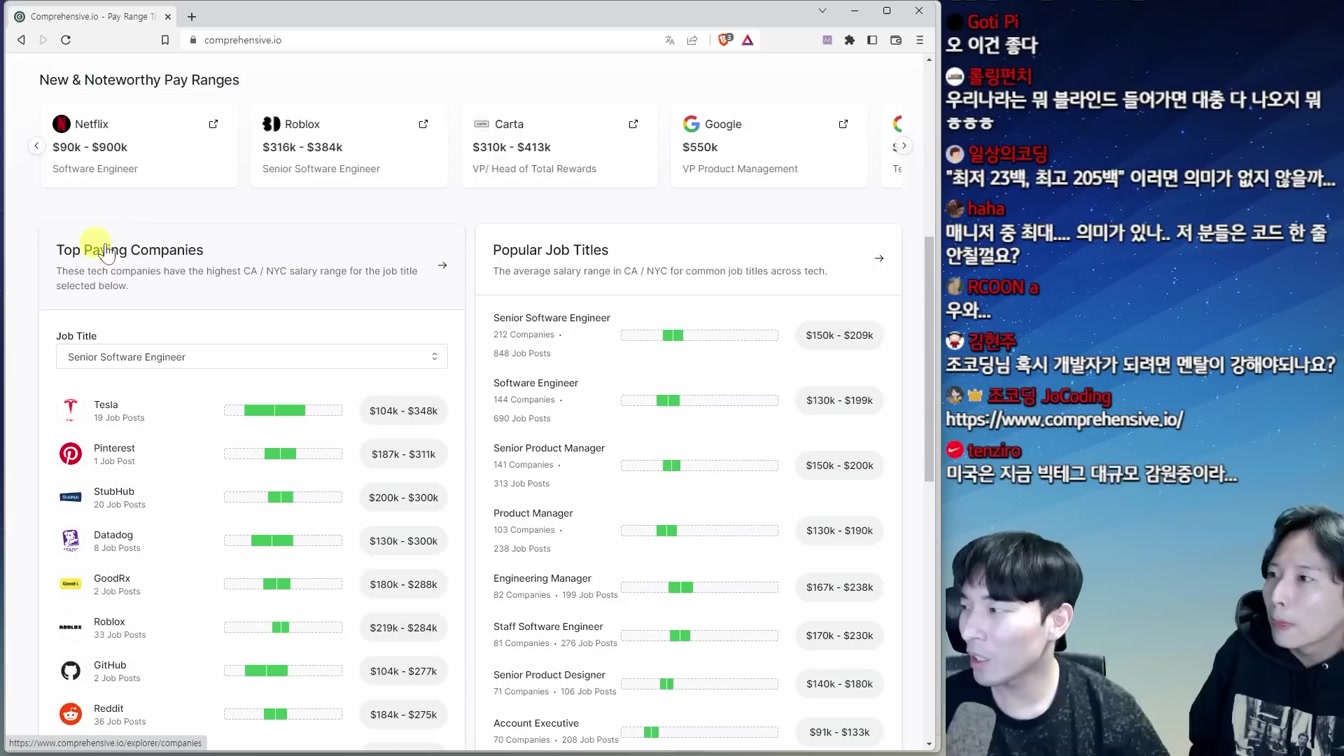Select the Comprehensive.io browser tab
The height and width of the screenshot is (756, 1344).
(92, 16)
